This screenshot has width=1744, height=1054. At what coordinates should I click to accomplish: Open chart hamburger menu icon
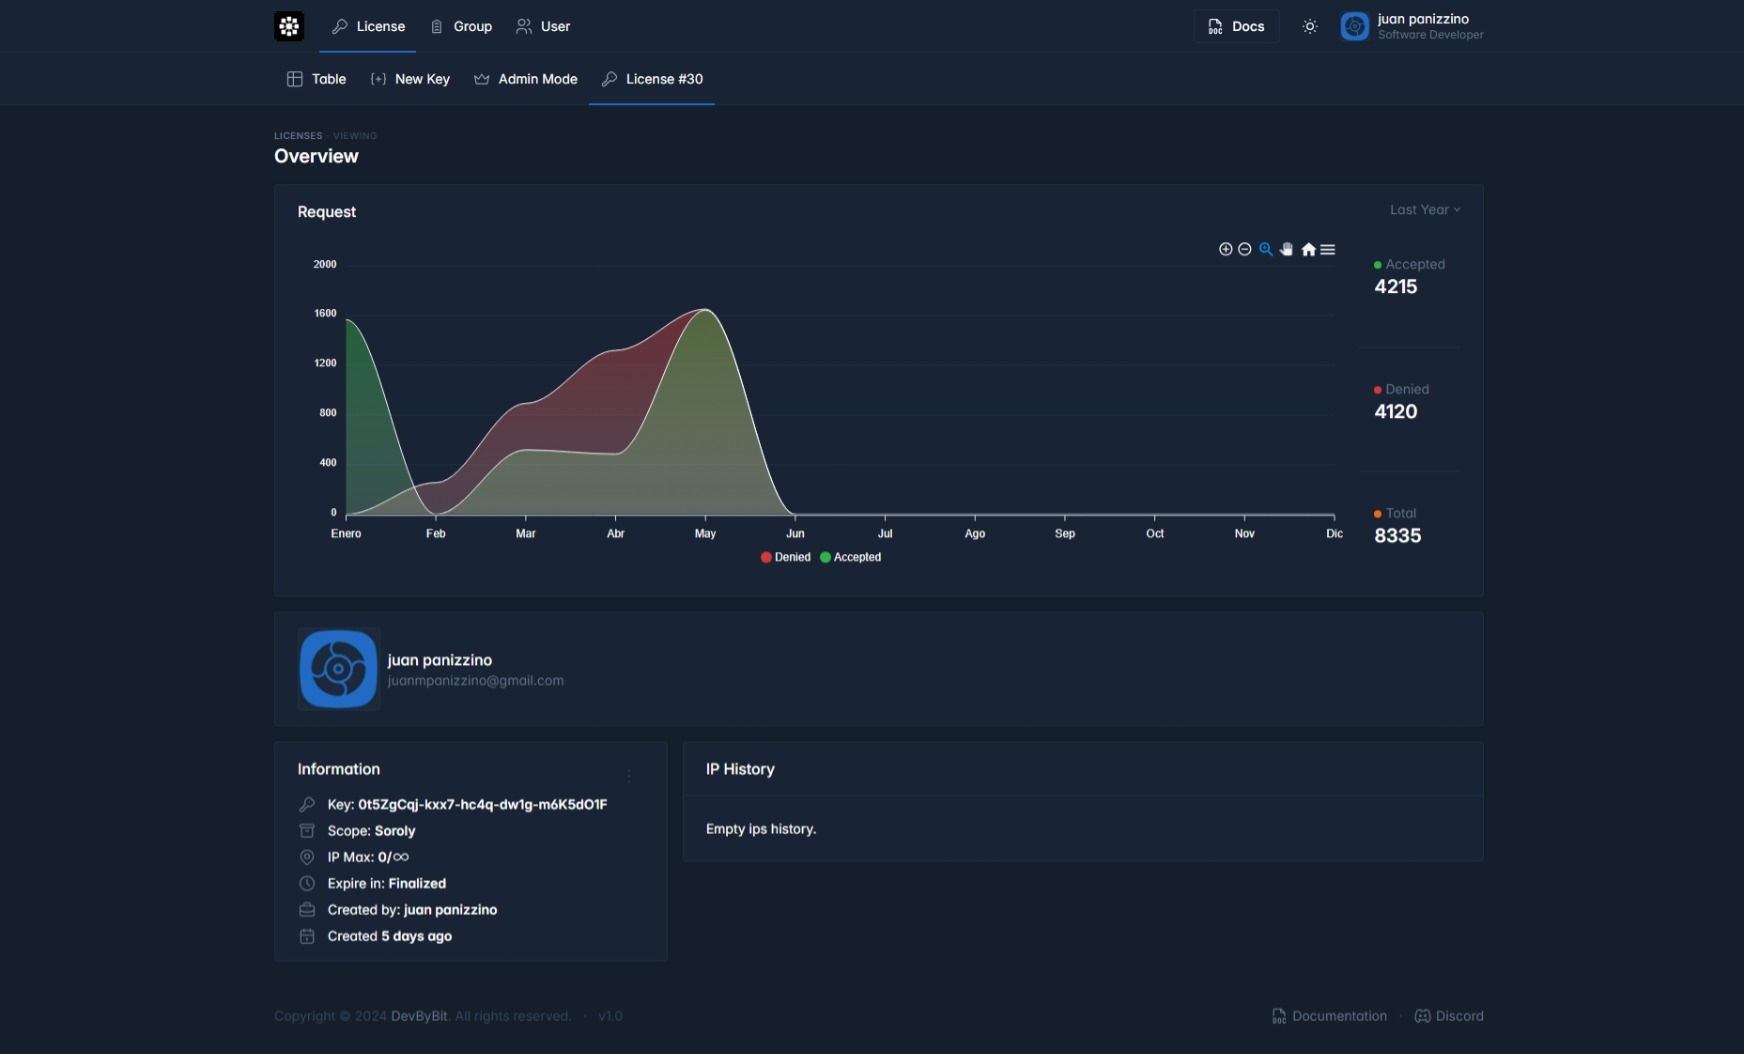point(1328,249)
